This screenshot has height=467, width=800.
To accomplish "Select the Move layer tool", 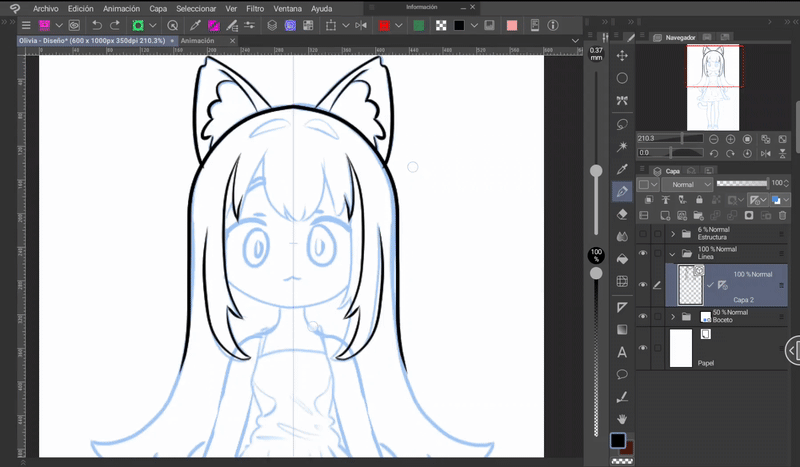I will point(622,56).
